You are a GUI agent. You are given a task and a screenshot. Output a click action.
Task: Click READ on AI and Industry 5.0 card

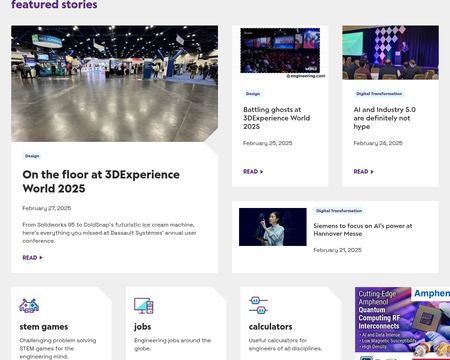coord(363,172)
